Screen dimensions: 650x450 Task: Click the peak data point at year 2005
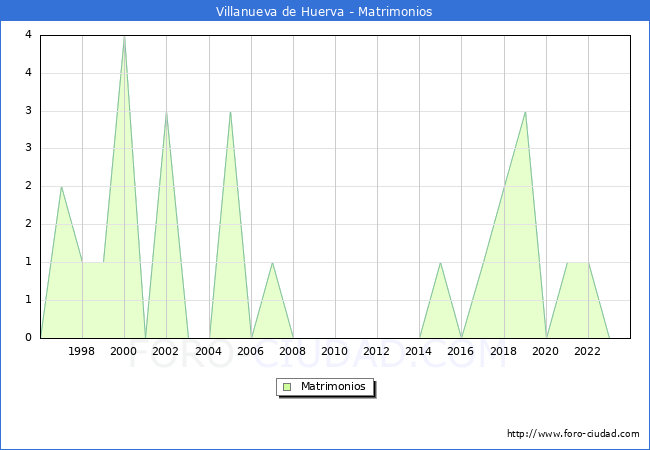(x=230, y=112)
